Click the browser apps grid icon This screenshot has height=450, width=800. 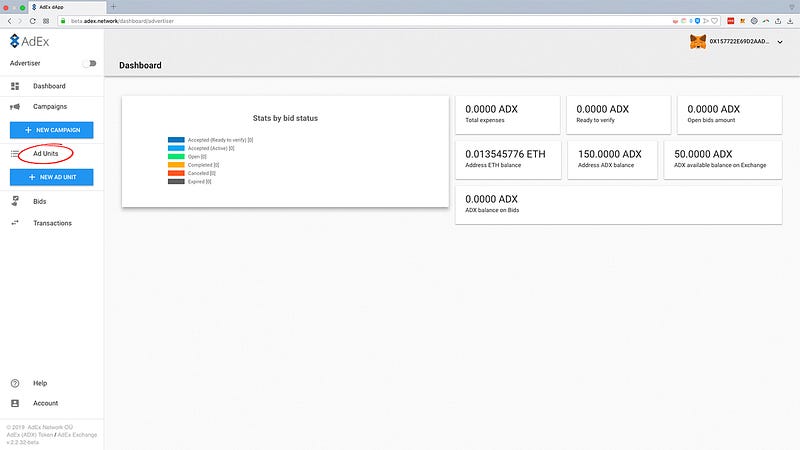point(46,21)
